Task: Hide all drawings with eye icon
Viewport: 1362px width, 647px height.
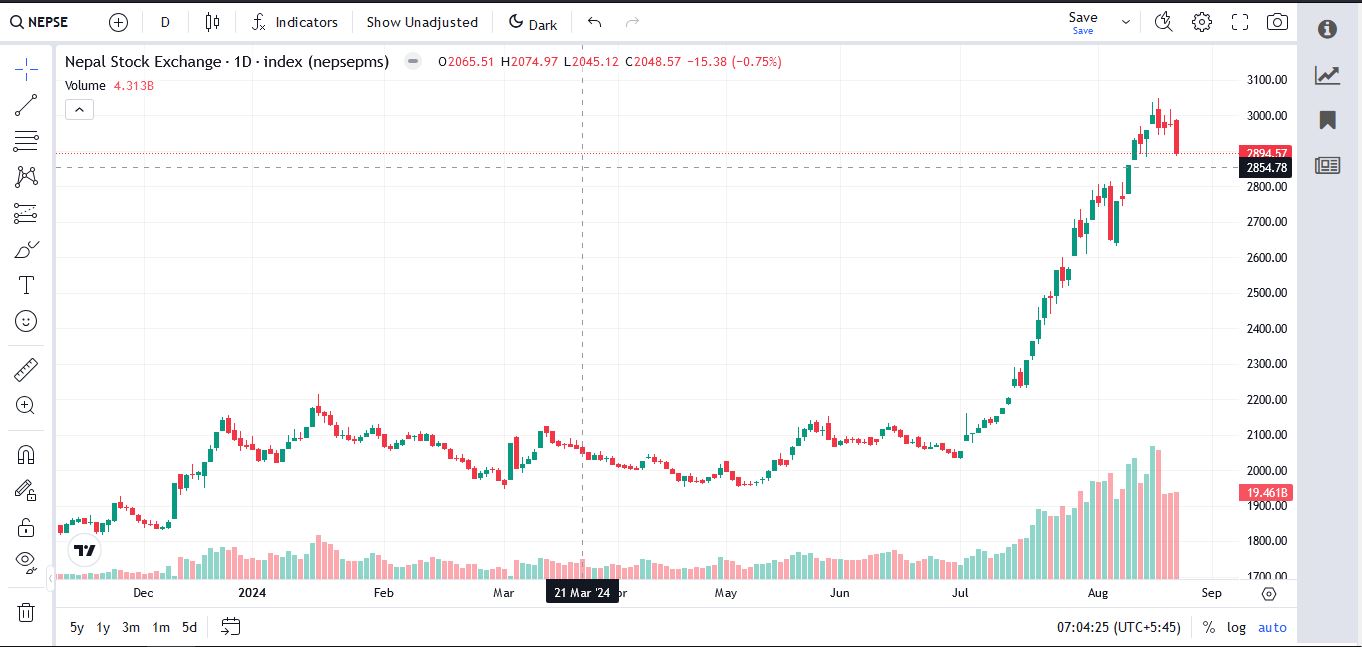Action: coord(26,560)
